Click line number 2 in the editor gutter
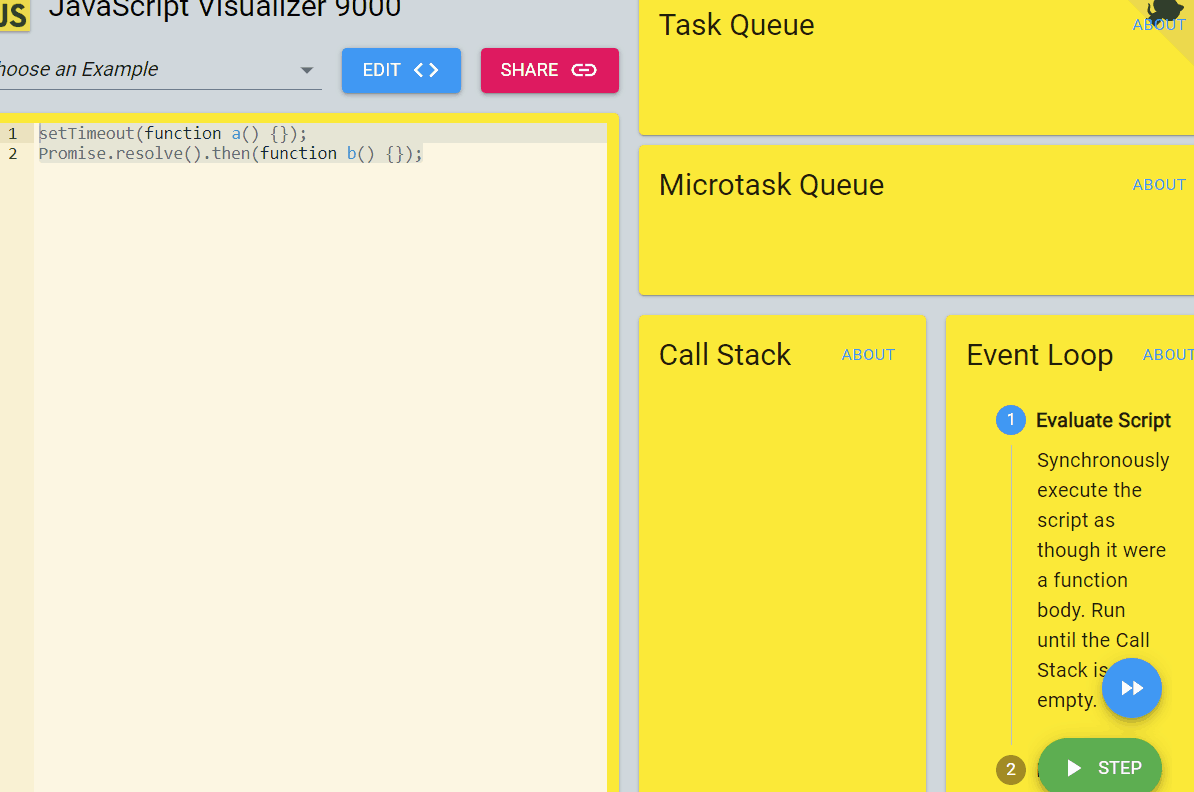The height and width of the screenshot is (792, 1194). click(x=12, y=153)
